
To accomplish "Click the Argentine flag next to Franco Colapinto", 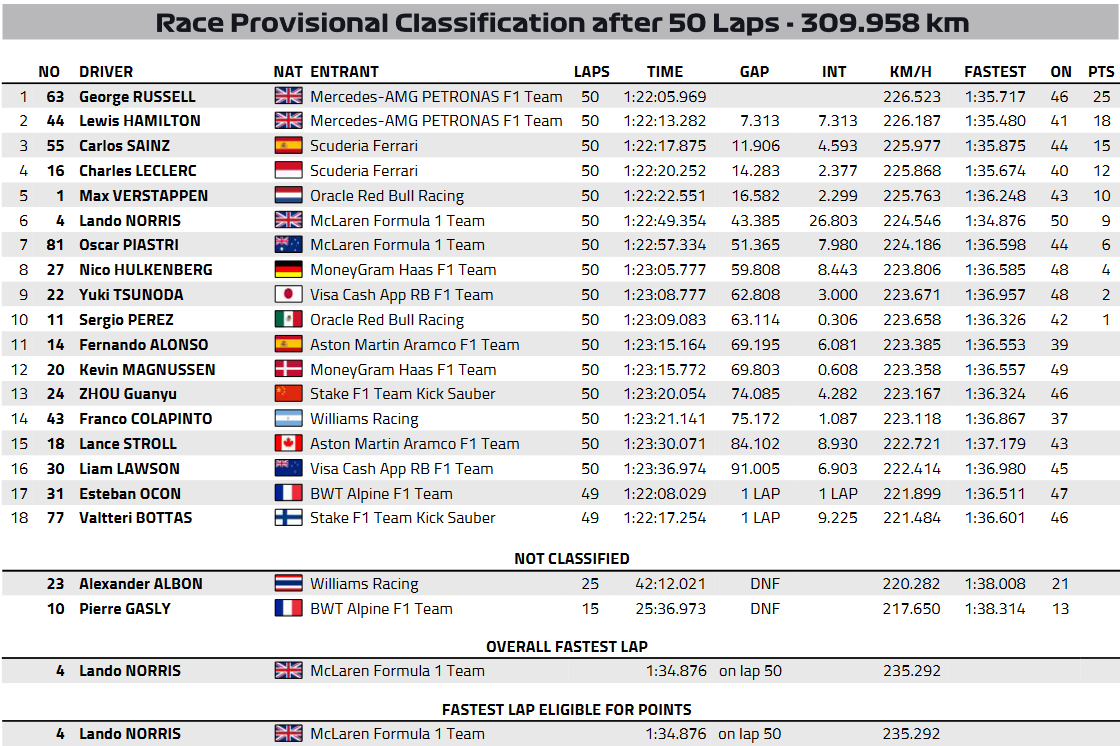I will (288, 419).
